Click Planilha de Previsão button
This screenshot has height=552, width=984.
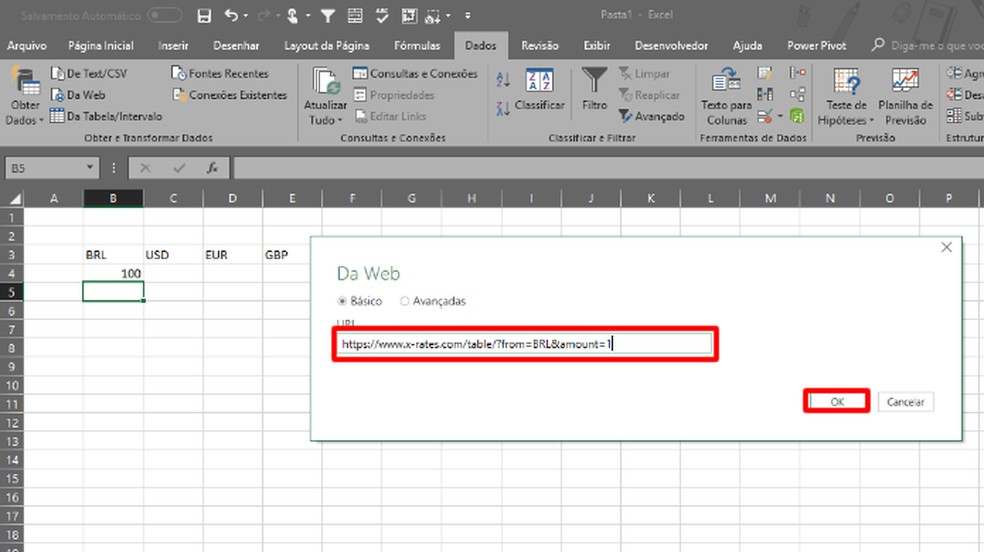point(905,96)
